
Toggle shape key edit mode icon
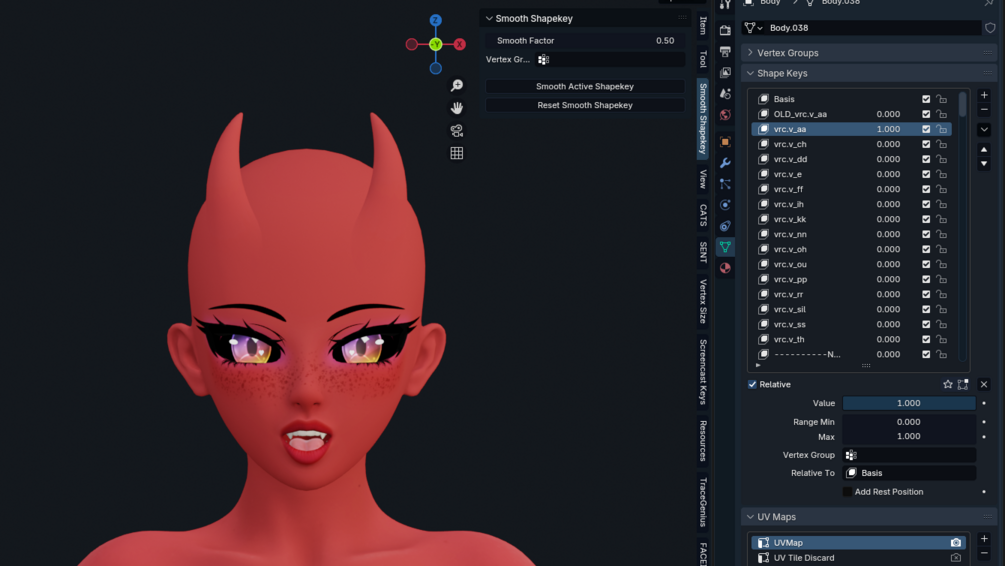tap(963, 385)
